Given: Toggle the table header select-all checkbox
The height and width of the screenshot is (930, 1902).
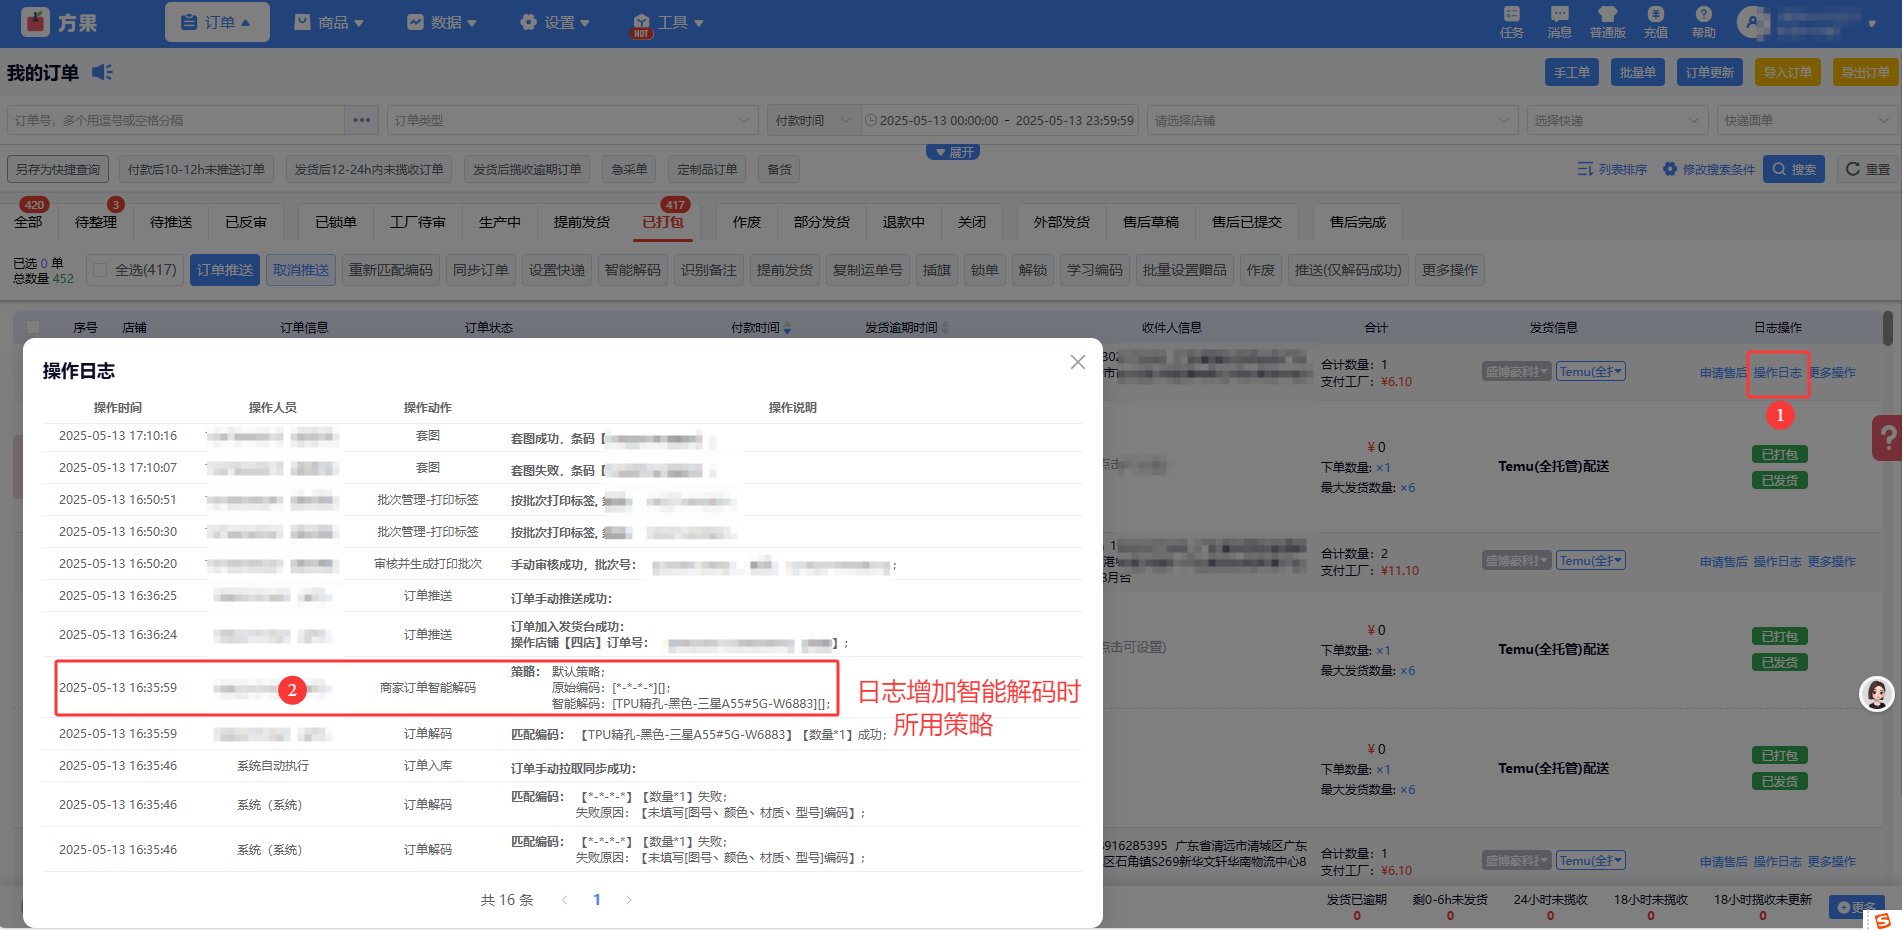Looking at the screenshot, I should tap(33, 328).
